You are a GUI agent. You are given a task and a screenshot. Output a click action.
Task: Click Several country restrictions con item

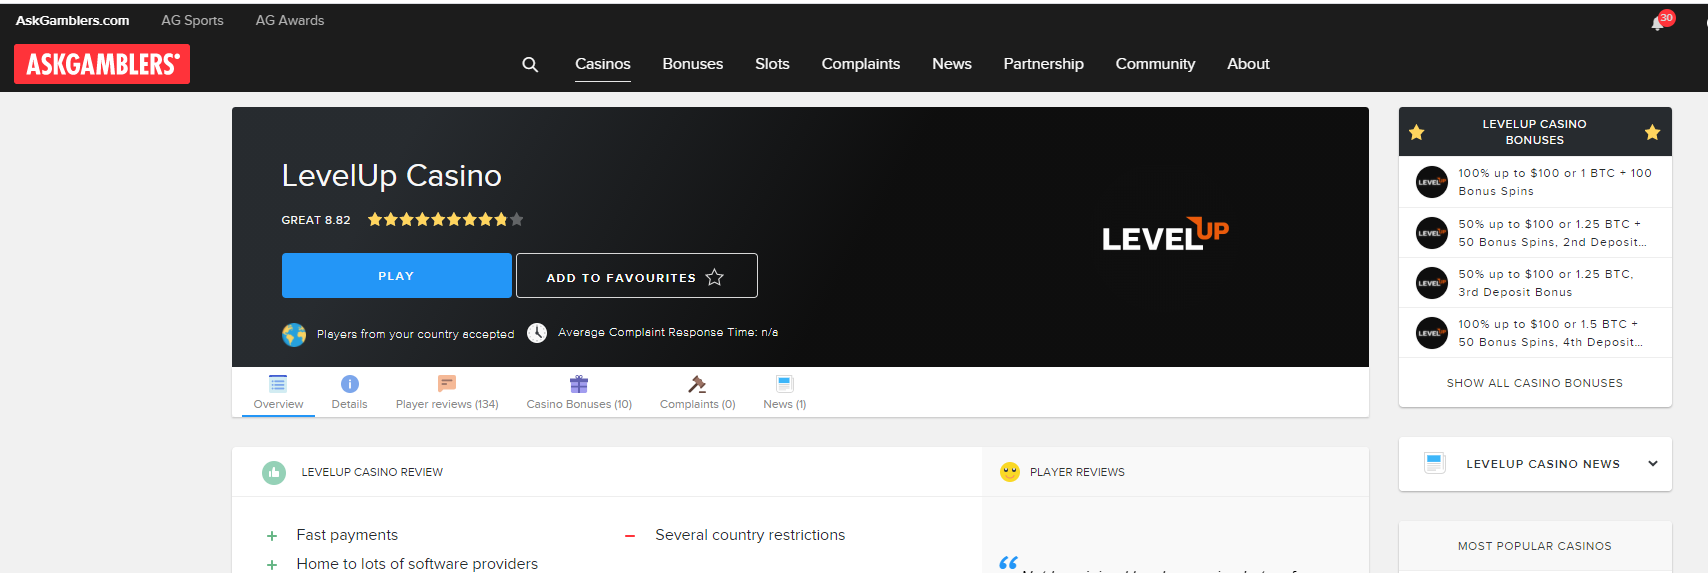pos(750,535)
